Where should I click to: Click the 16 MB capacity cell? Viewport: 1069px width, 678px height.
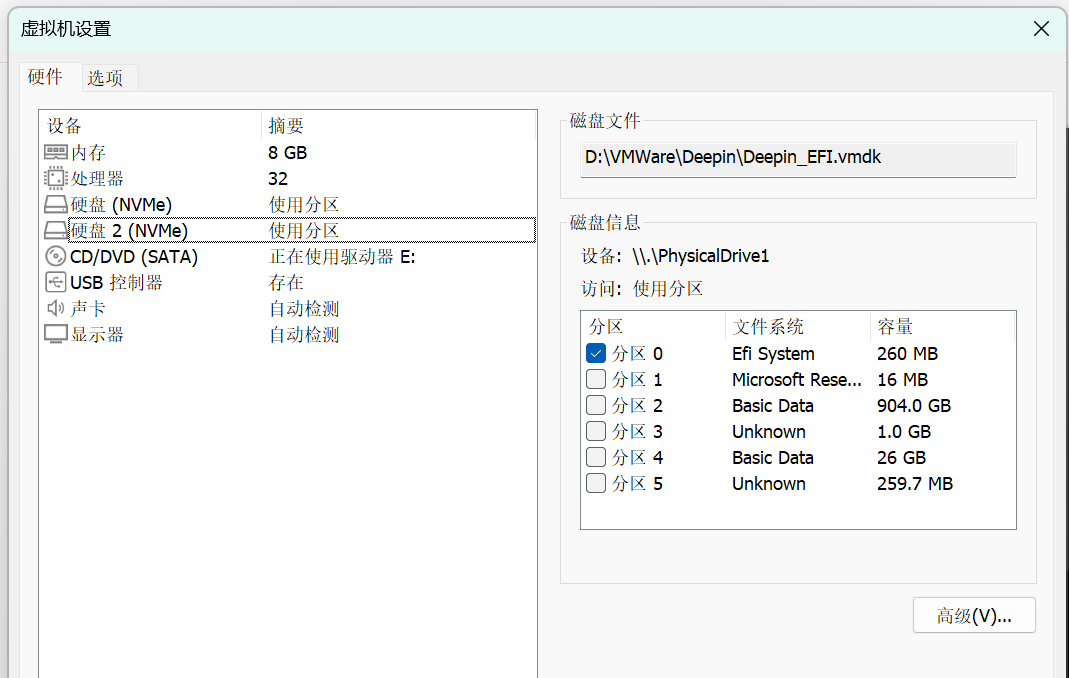[x=903, y=379]
